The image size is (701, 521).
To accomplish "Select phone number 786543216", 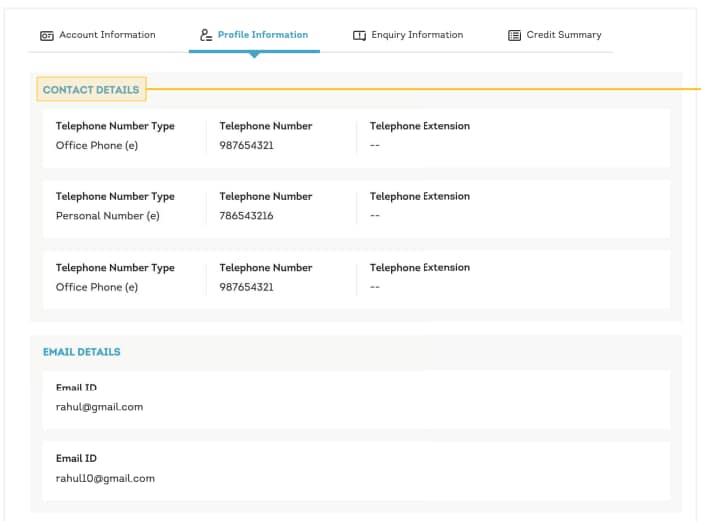I will coord(246,216).
